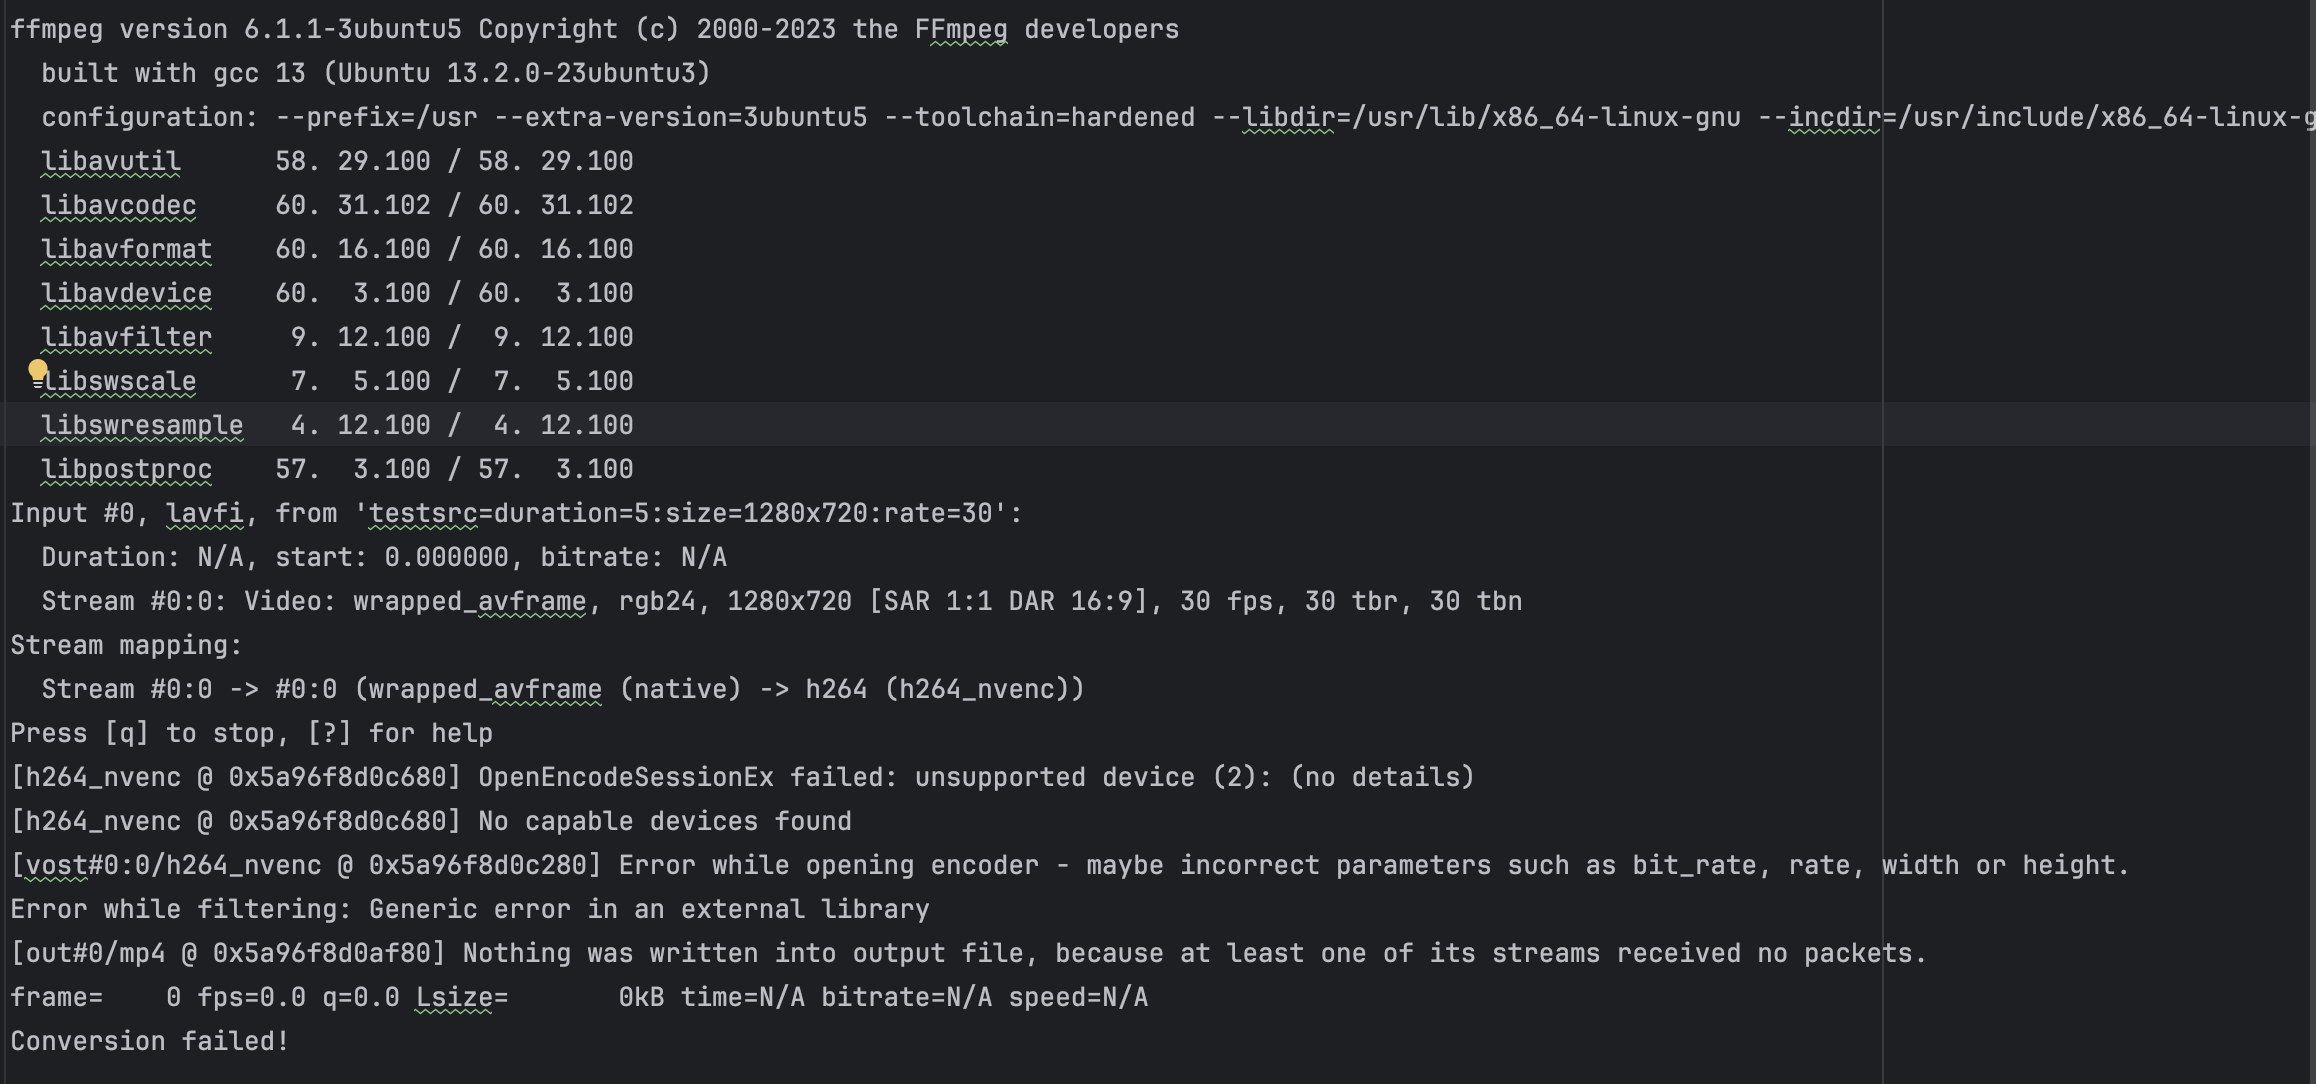Screen dimensions: 2316x1084
Task: Click libswresample on the highlighted line
Action: (142, 425)
